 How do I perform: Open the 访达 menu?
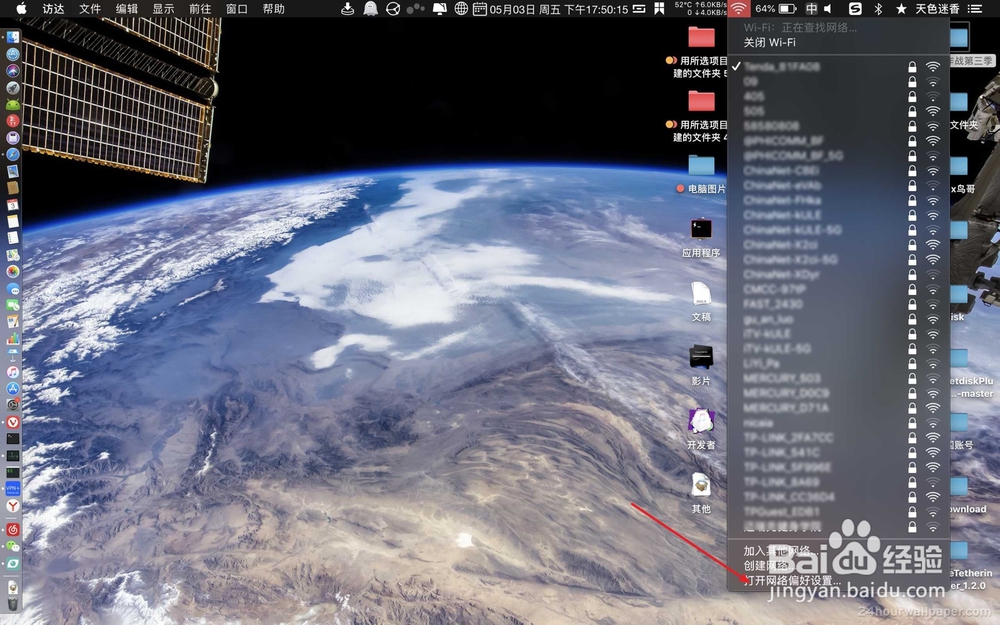click(54, 8)
